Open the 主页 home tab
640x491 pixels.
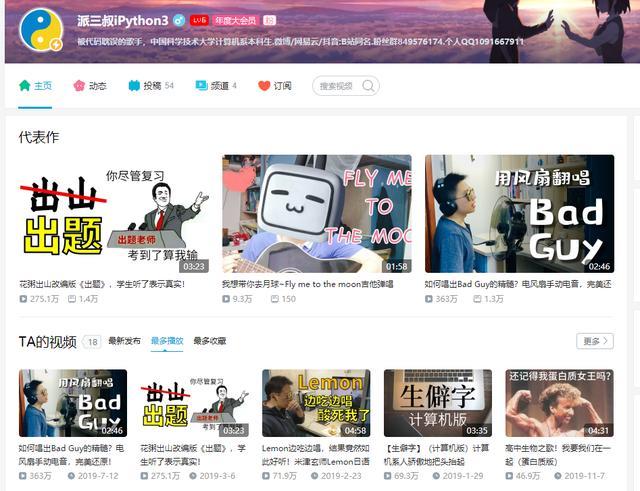coord(36,86)
